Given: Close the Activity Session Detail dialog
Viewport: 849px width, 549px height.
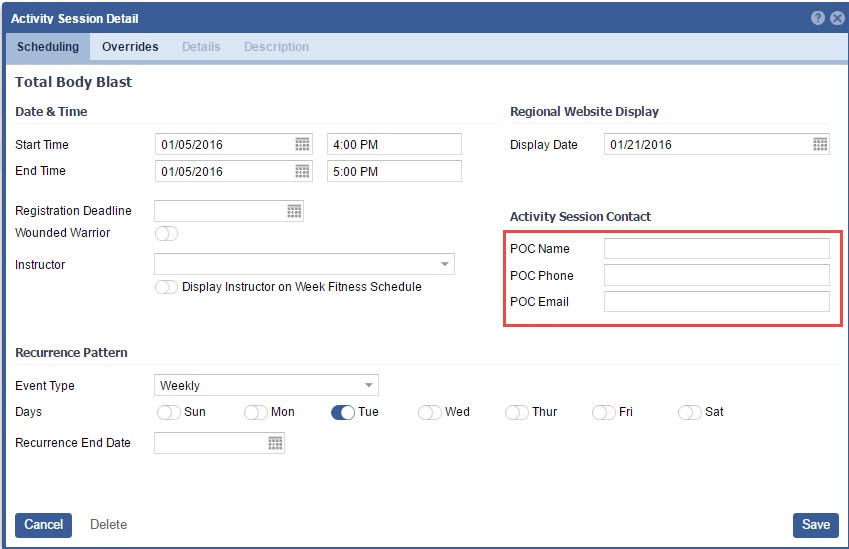Looking at the screenshot, I should 837,18.
